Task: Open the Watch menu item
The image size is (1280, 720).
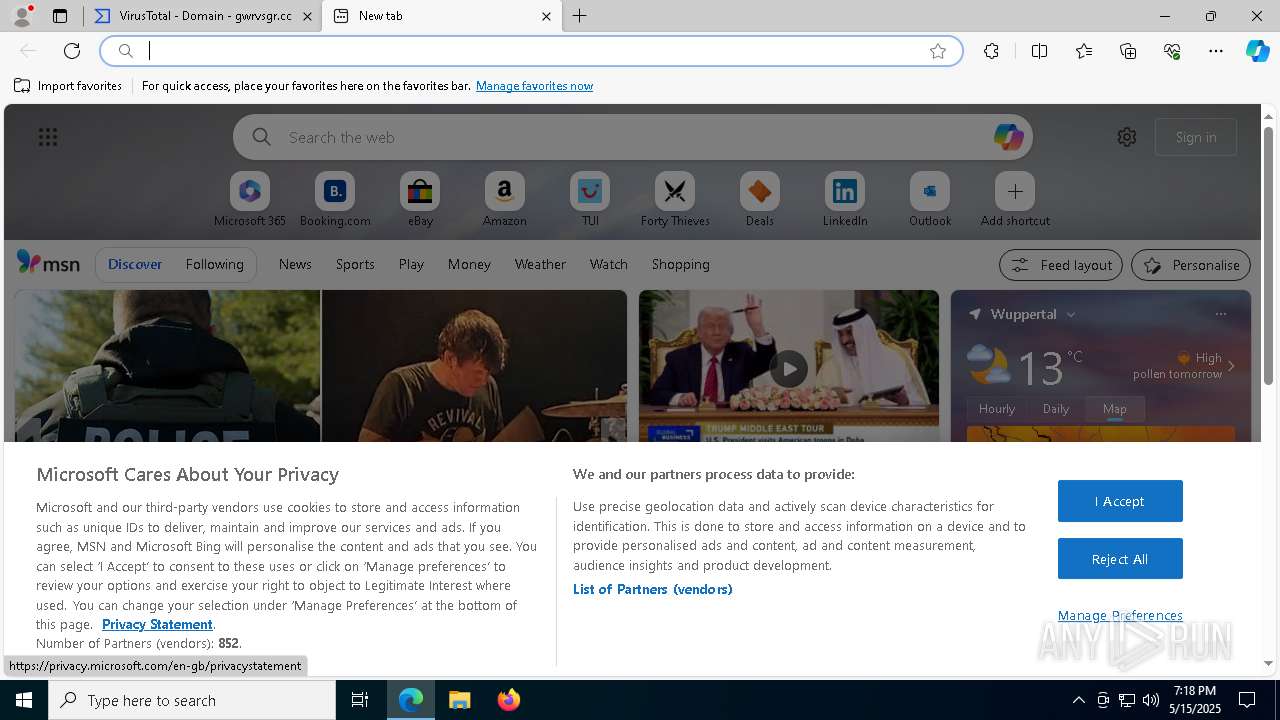Action: tap(608, 264)
